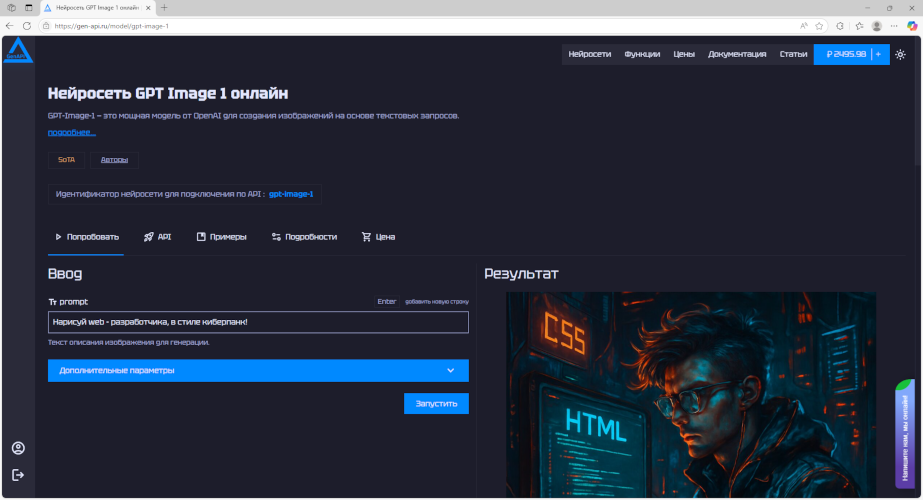Open the user profile icon in sidebar

(x=18, y=448)
